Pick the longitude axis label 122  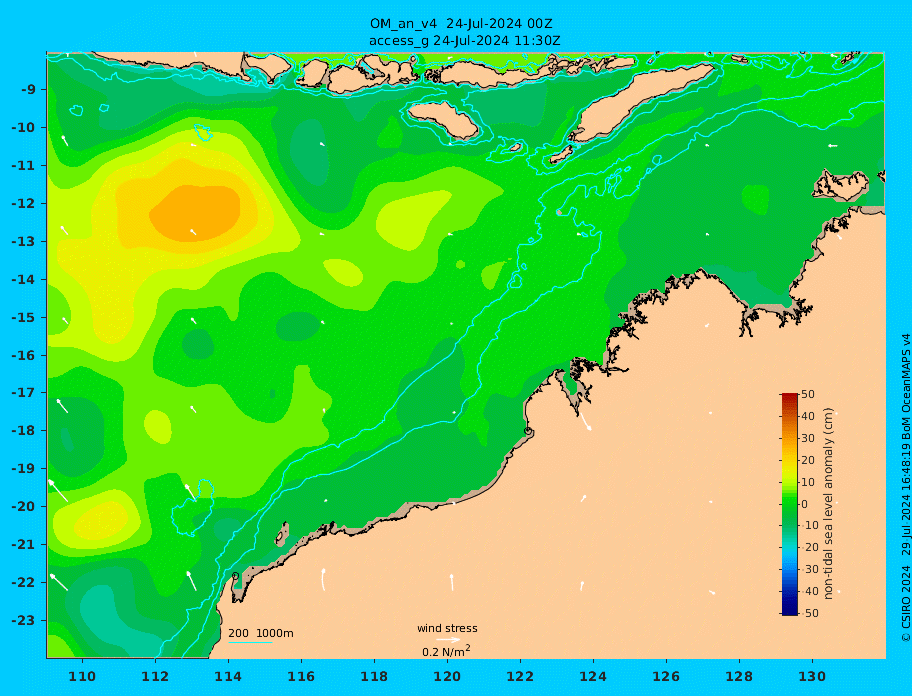pos(520,676)
